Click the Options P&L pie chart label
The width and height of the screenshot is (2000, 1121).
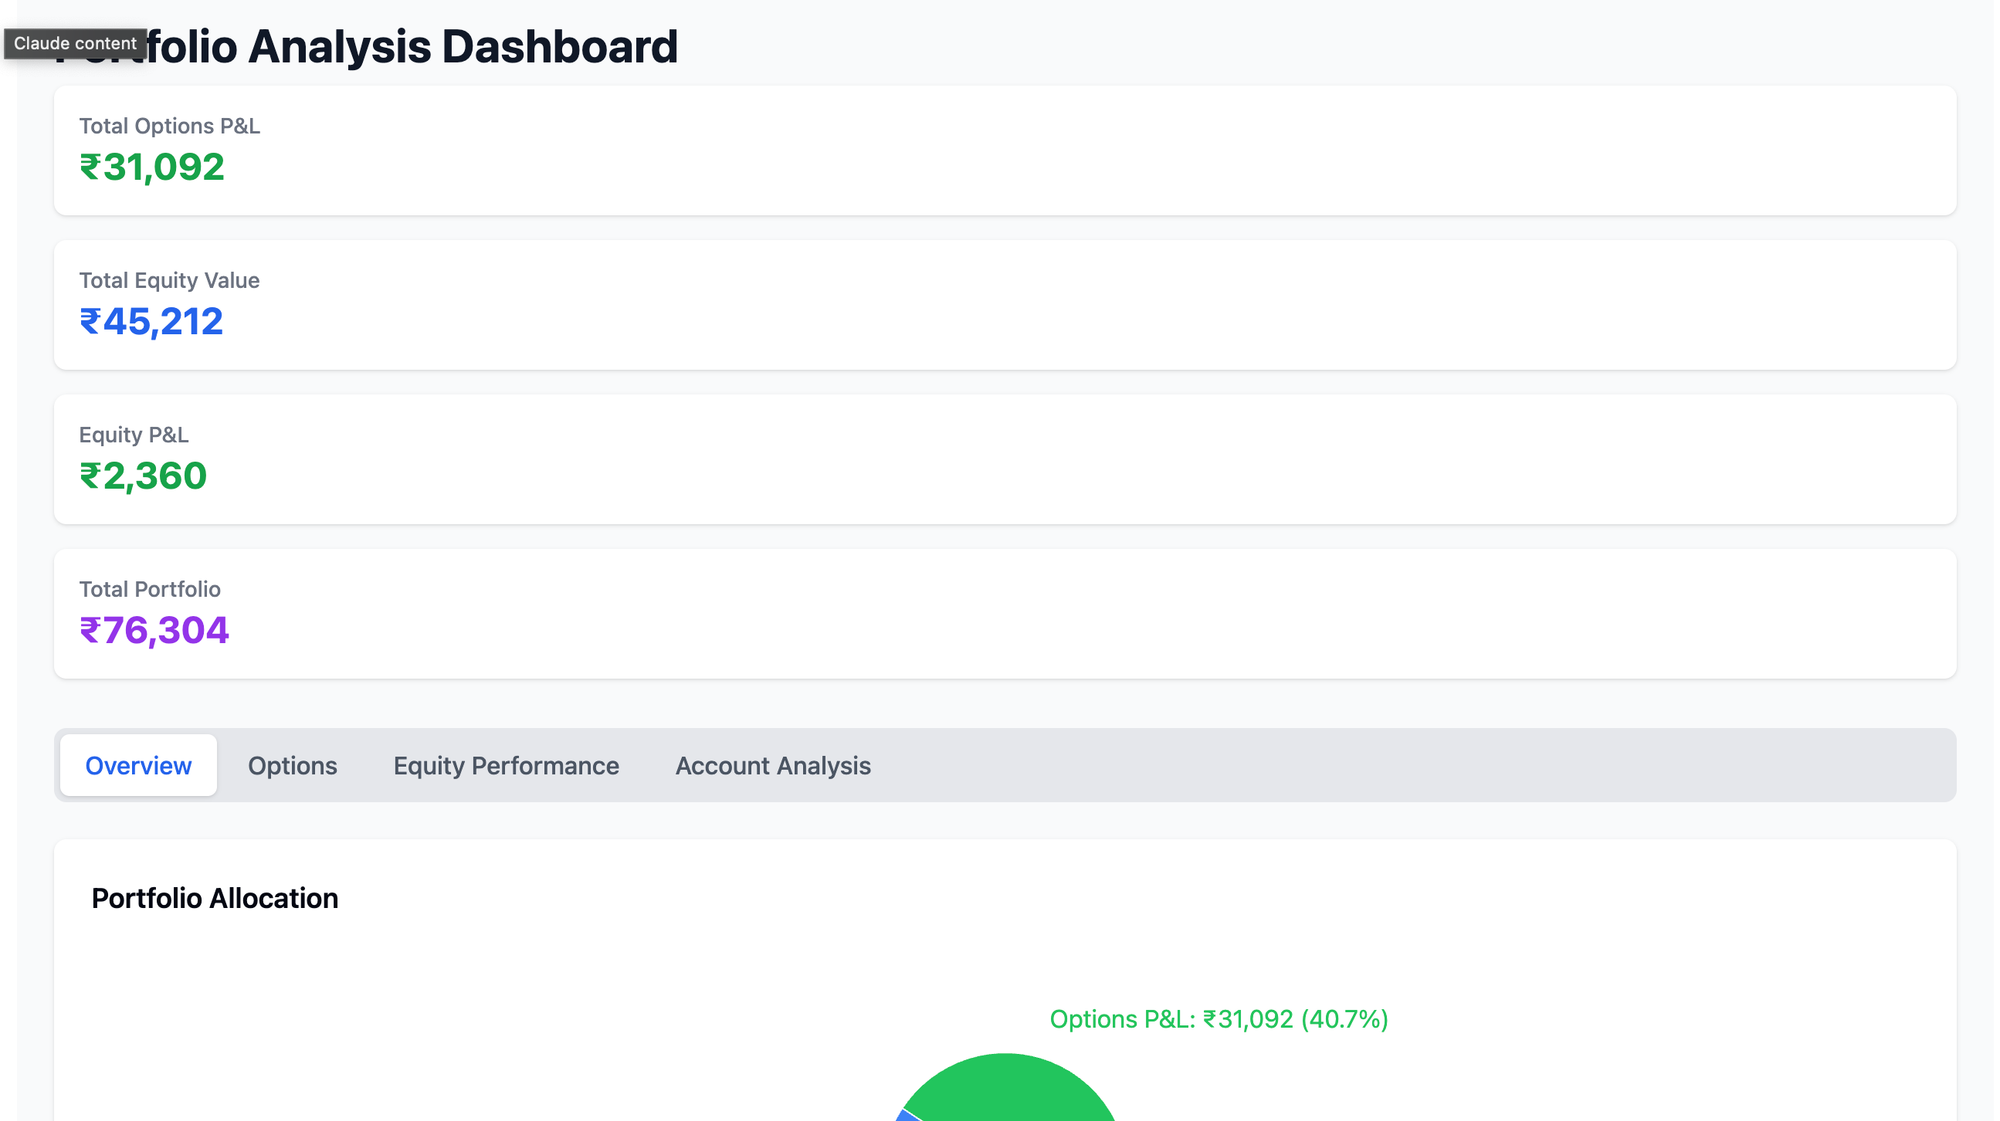coord(1219,1020)
